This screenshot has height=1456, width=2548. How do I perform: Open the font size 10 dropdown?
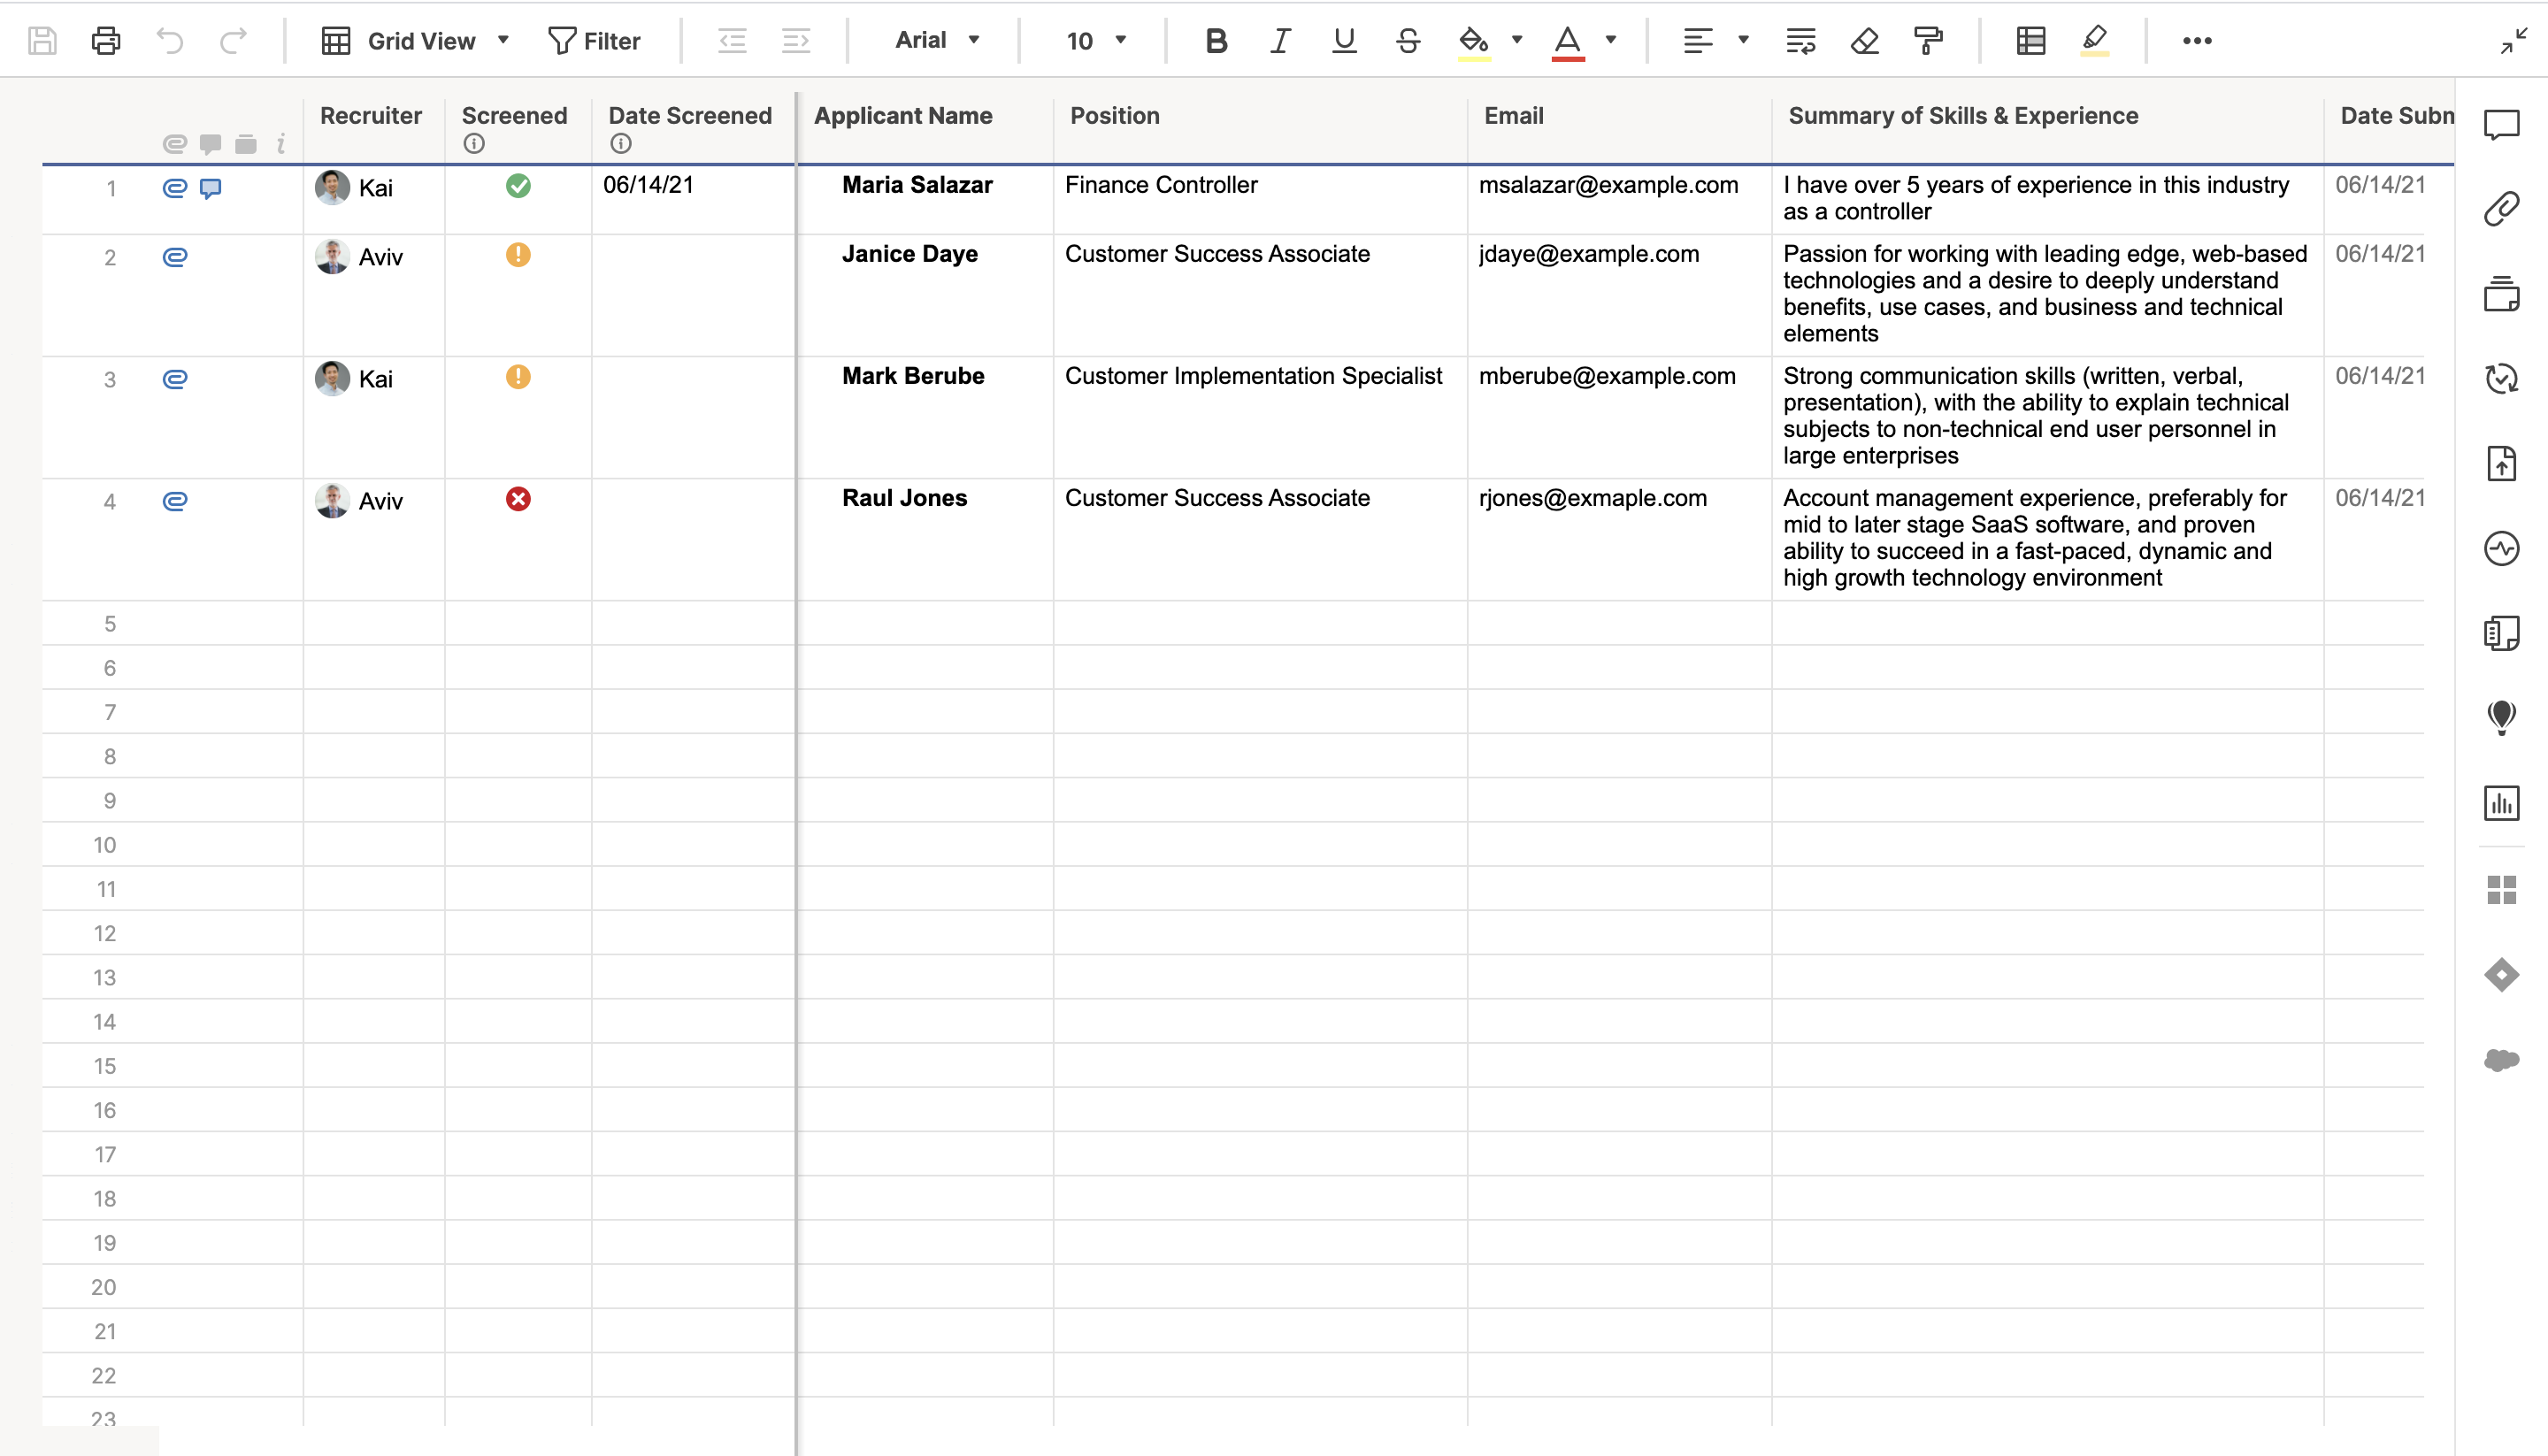tap(1095, 41)
